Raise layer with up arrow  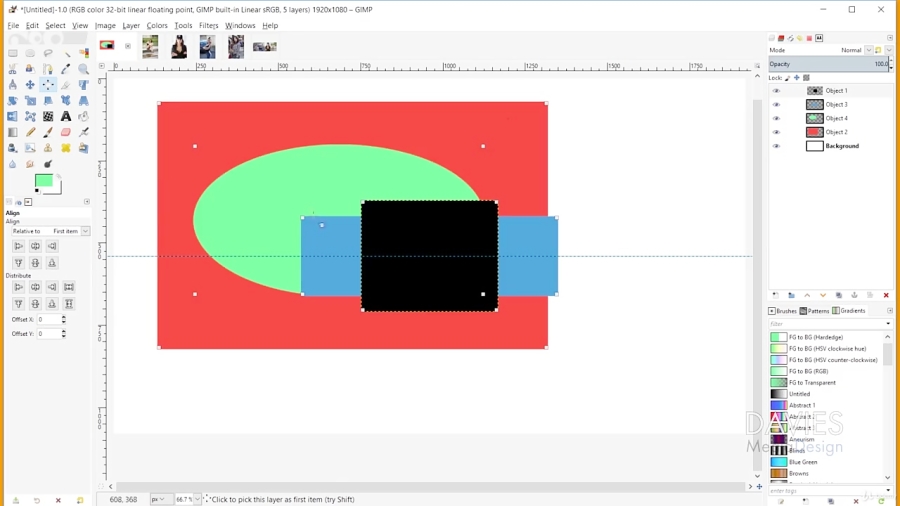807,295
